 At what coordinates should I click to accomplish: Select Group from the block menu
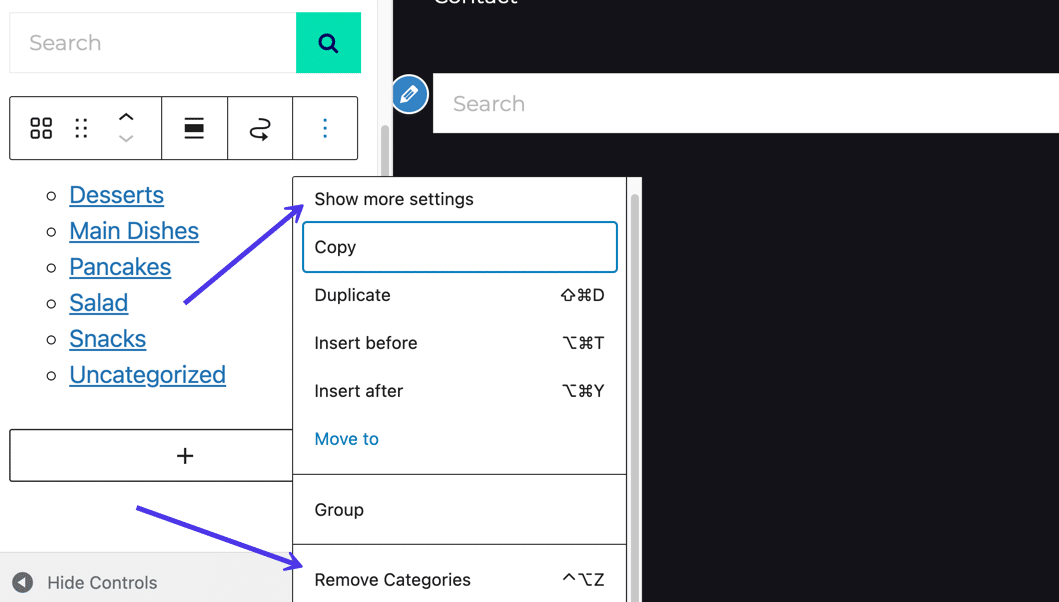[x=339, y=510]
